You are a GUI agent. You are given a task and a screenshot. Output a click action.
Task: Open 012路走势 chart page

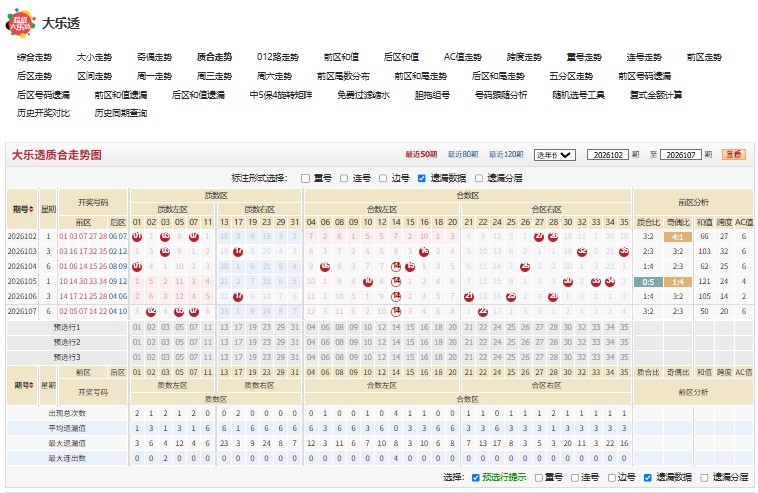click(x=277, y=57)
